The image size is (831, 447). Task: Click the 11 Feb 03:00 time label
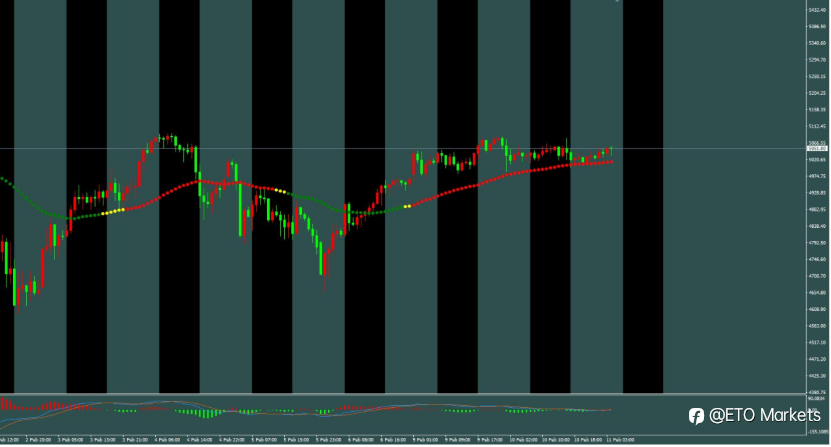[620, 440]
